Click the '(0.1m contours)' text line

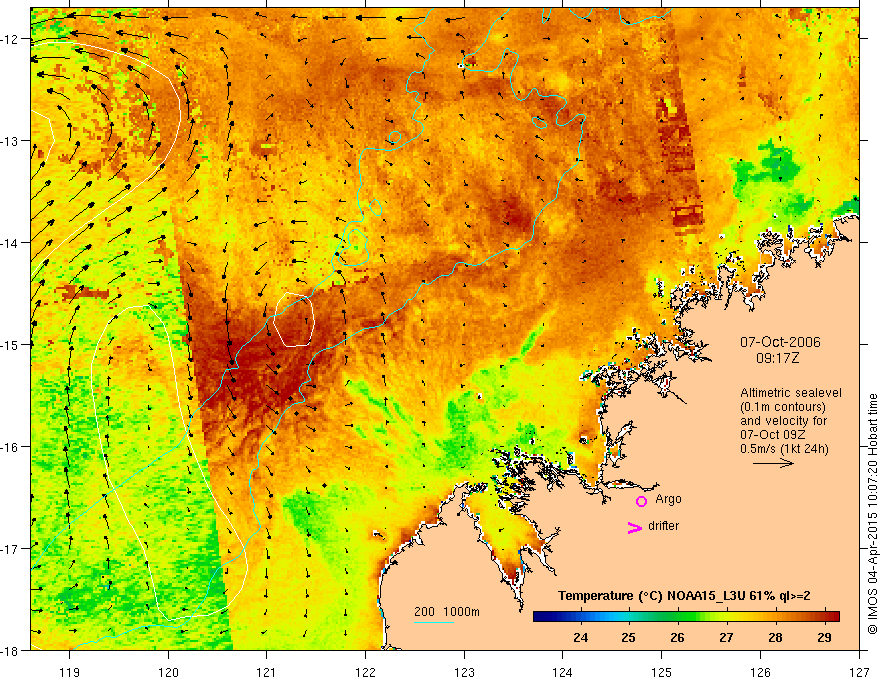click(x=783, y=407)
